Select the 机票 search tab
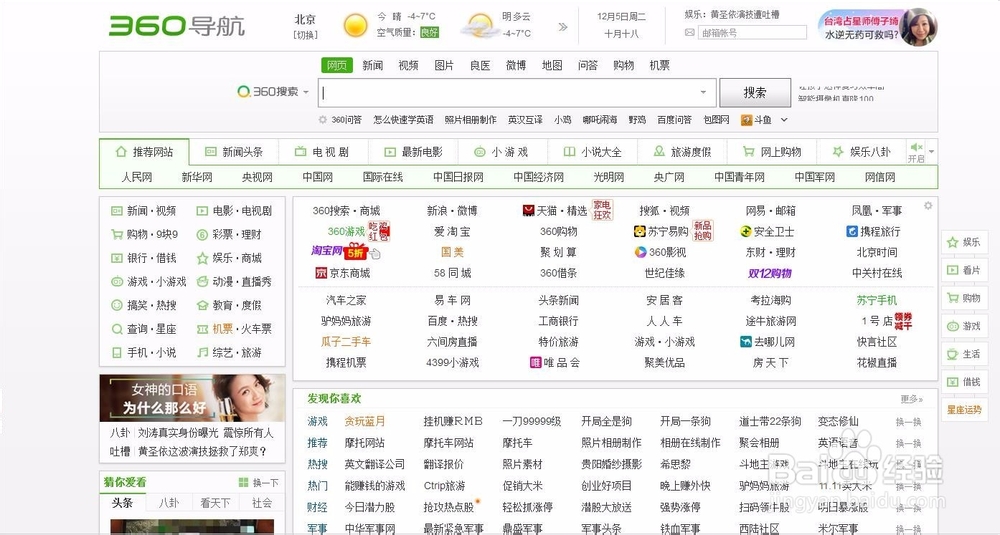The height and width of the screenshot is (535, 1000). 659,65
